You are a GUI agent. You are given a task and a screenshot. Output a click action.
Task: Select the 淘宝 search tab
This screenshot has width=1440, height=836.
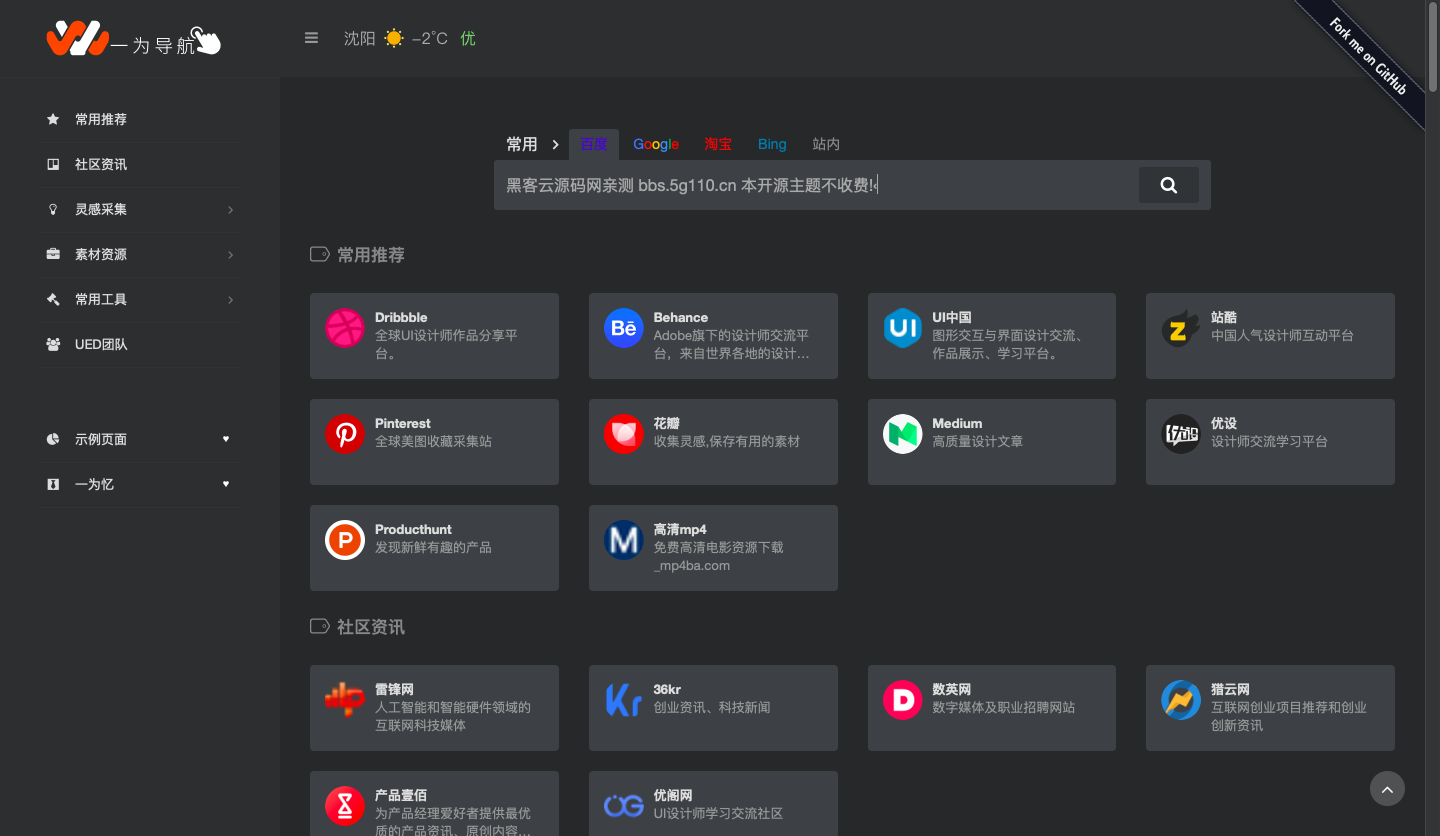point(718,144)
